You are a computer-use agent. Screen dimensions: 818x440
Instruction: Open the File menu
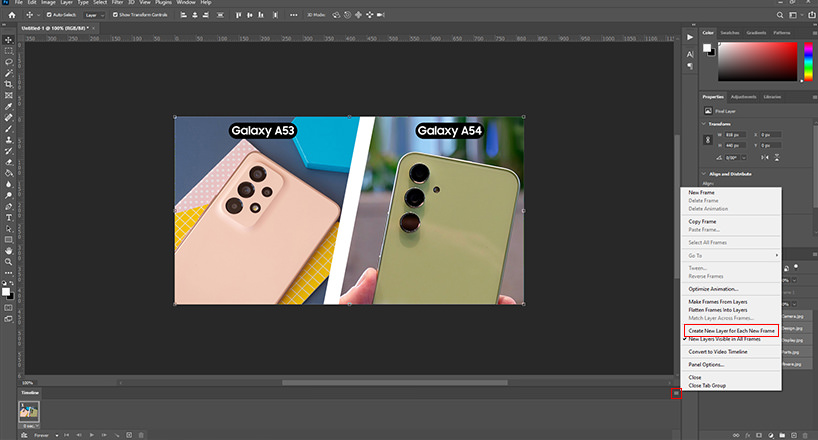pyautogui.click(x=19, y=3)
